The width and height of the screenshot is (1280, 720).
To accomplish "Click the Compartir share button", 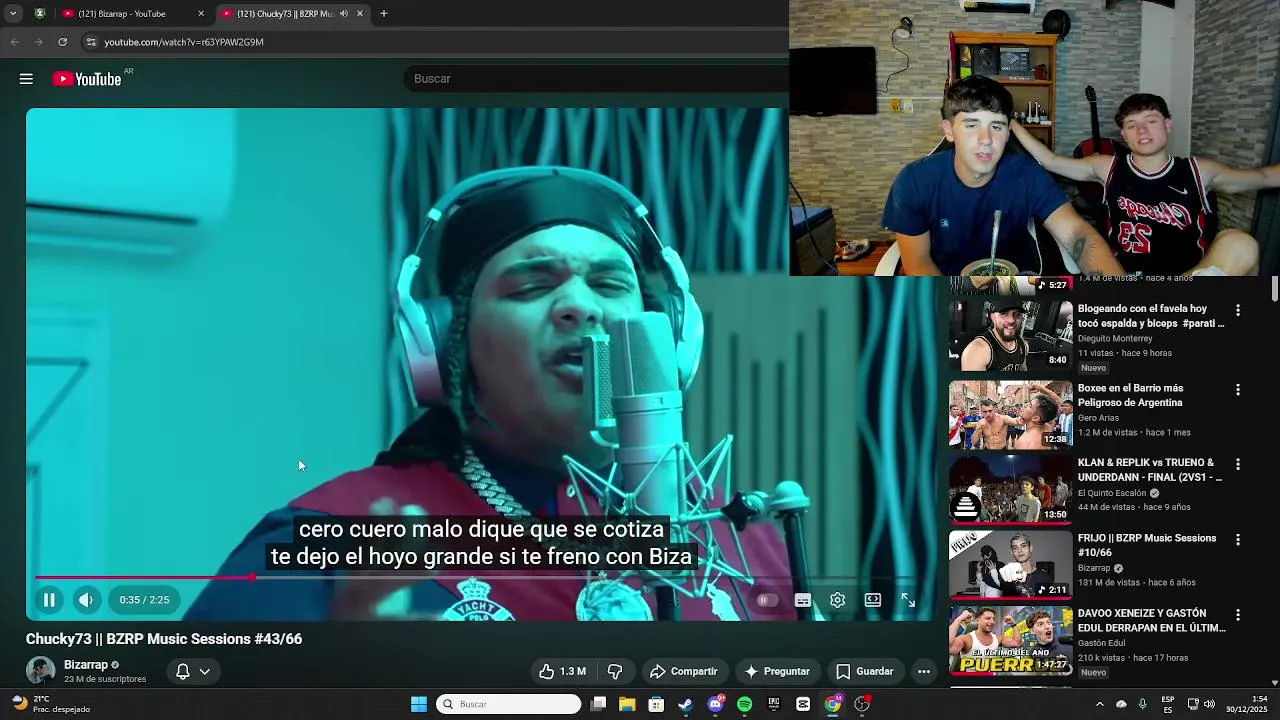I will pos(683,671).
